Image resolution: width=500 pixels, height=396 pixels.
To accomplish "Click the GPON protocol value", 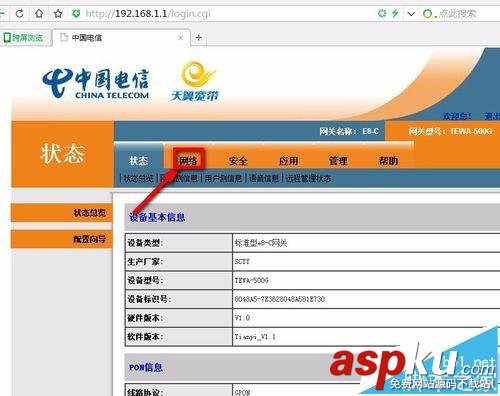I will click(x=242, y=392).
